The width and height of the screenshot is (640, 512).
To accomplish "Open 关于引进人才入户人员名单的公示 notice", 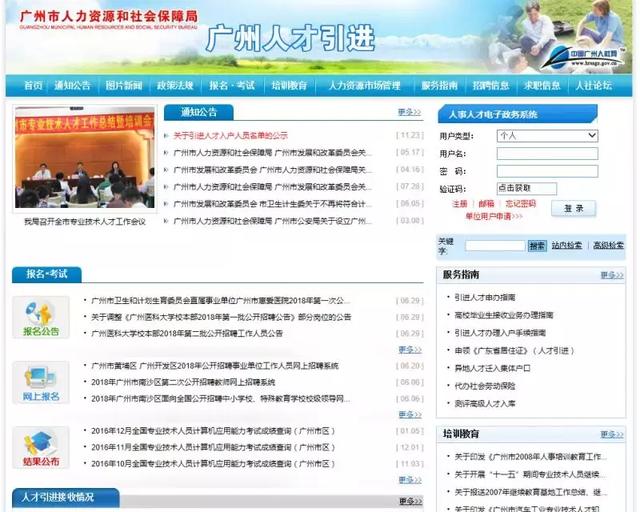I will [x=231, y=136].
